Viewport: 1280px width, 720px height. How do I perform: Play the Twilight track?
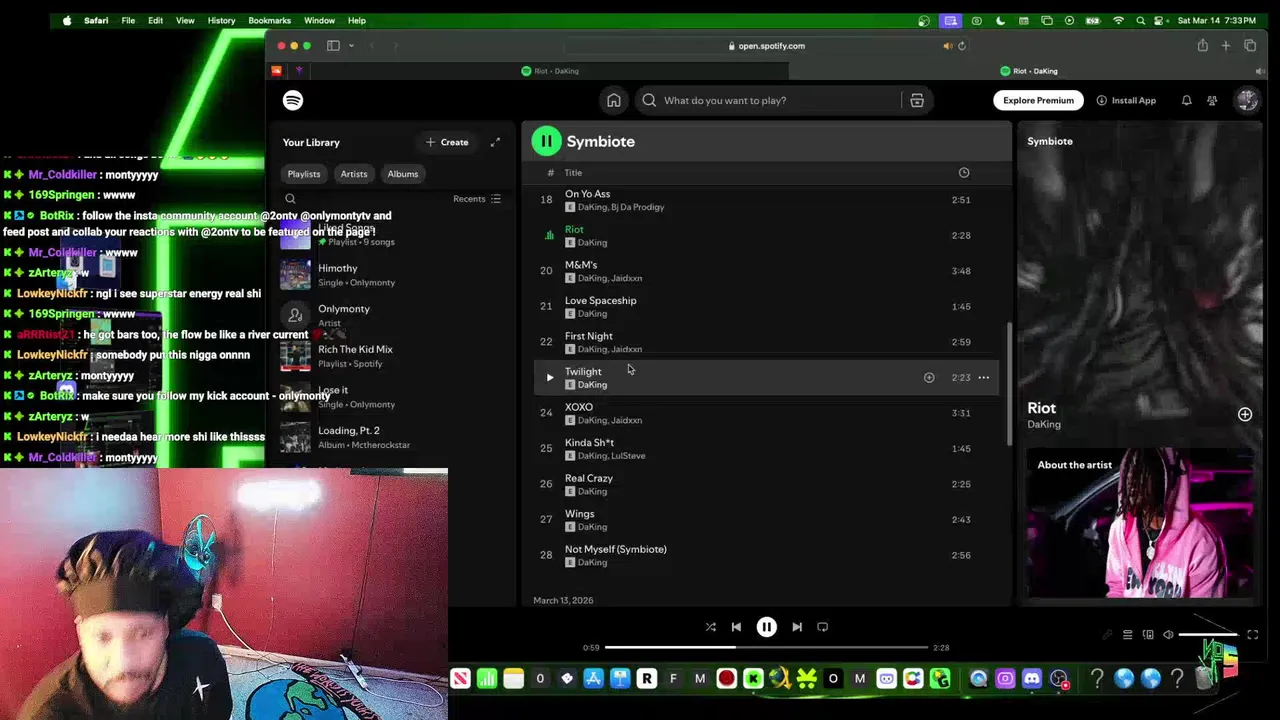[x=549, y=378]
